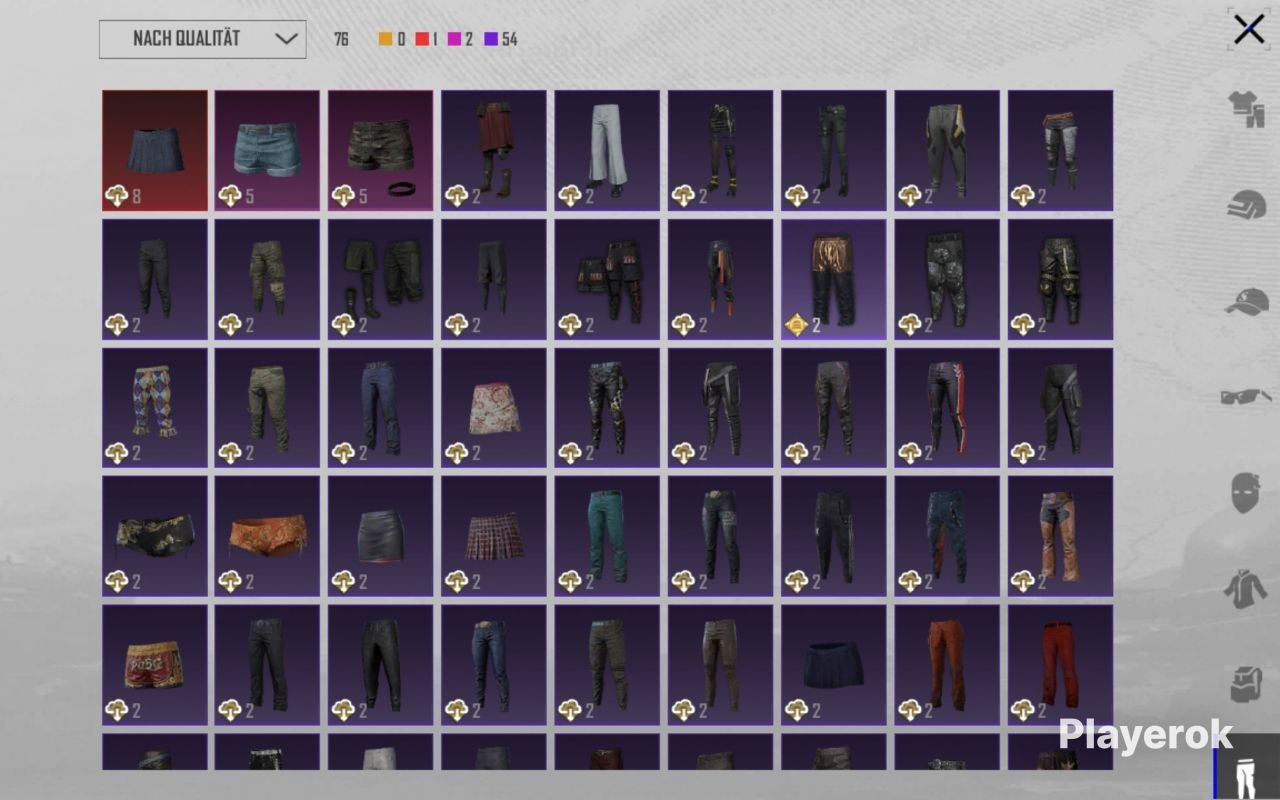Open the helmet category in sidebar
This screenshot has height=800, width=1280.
(1246, 204)
